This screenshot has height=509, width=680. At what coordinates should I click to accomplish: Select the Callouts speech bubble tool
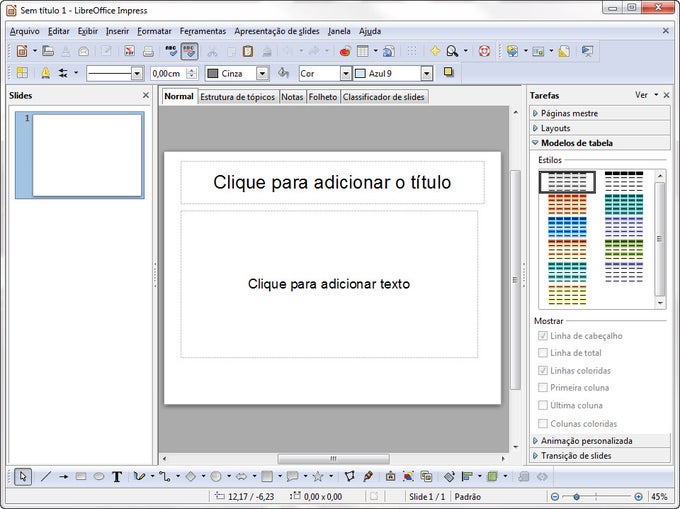(292, 476)
